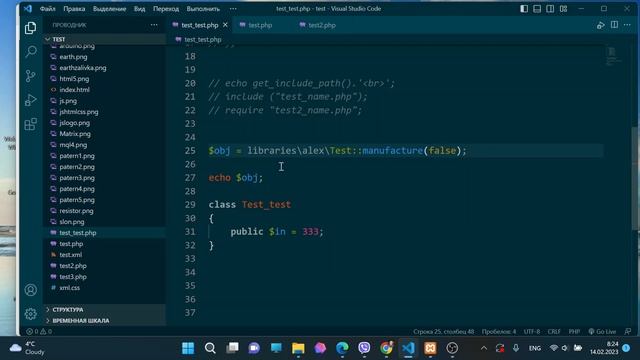The width and height of the screenshot is (640, 360).
Task: Open customize layout icon
Action: click(x=563, y=9)
